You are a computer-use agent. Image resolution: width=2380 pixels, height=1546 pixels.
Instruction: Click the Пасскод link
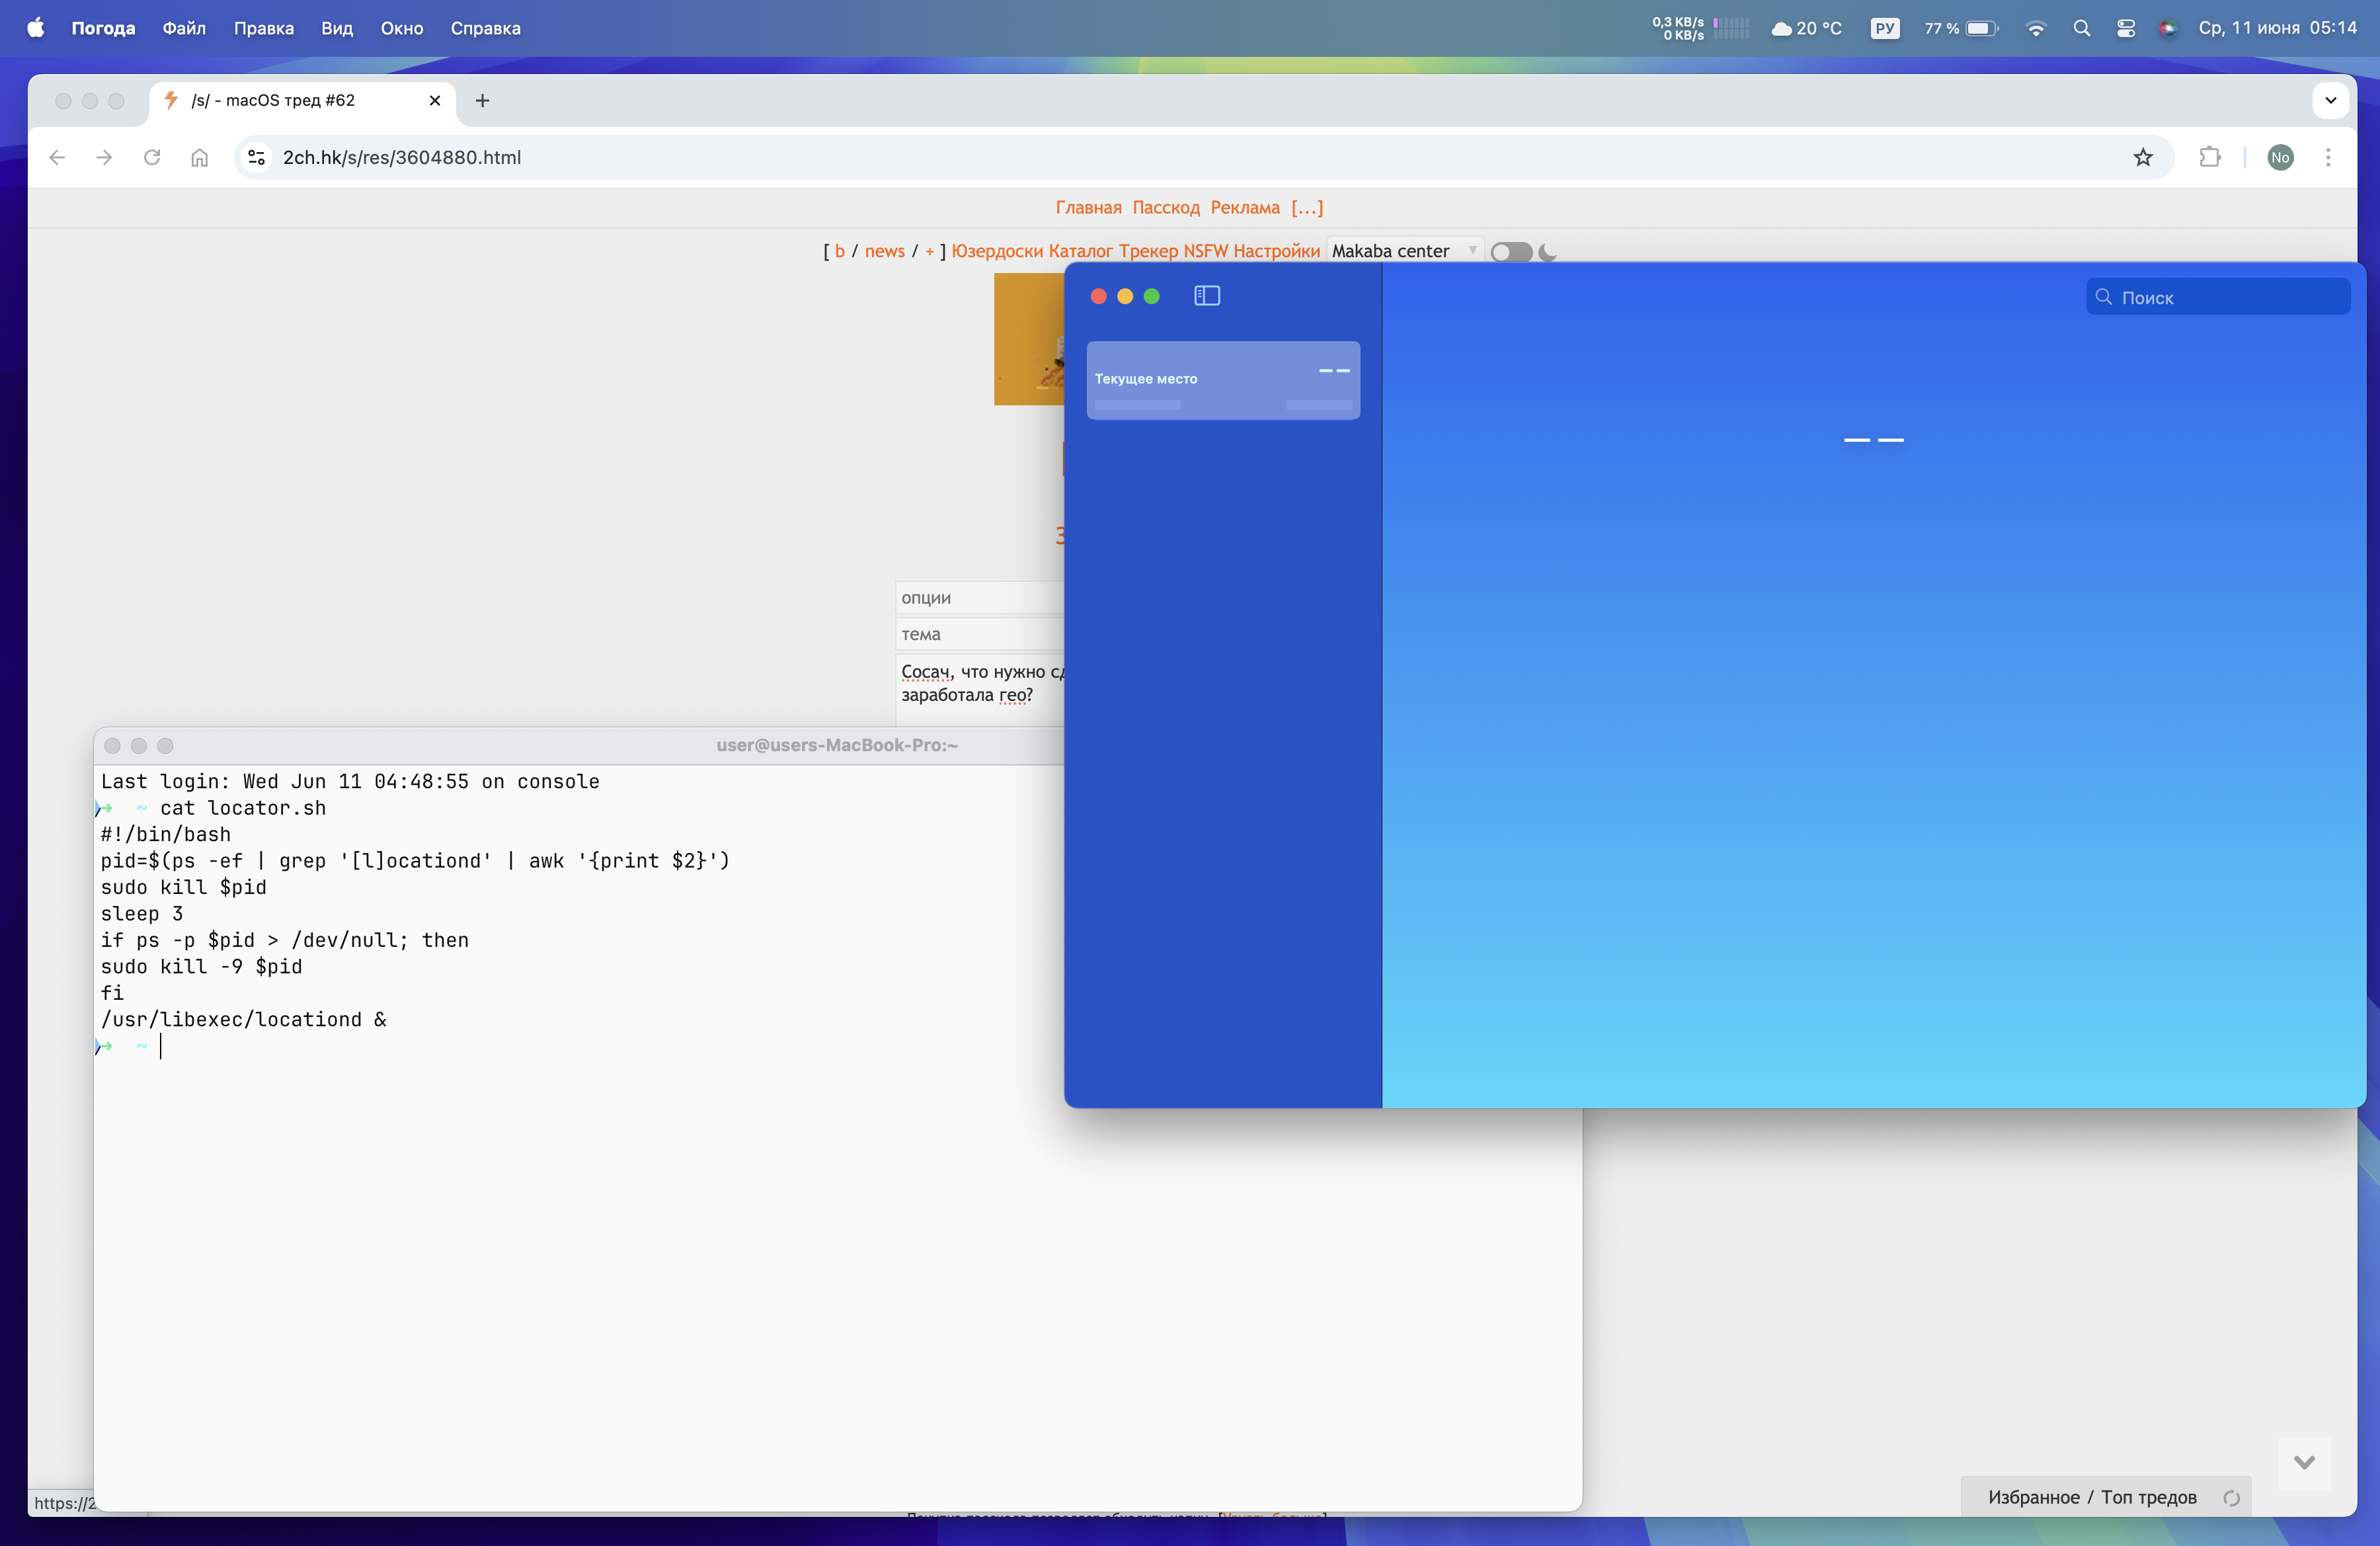[x=1165, y=208]
